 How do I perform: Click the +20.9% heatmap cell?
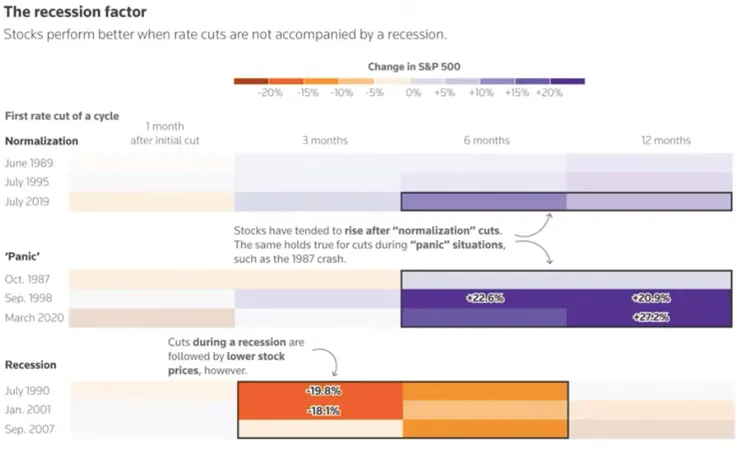point(650,298)
